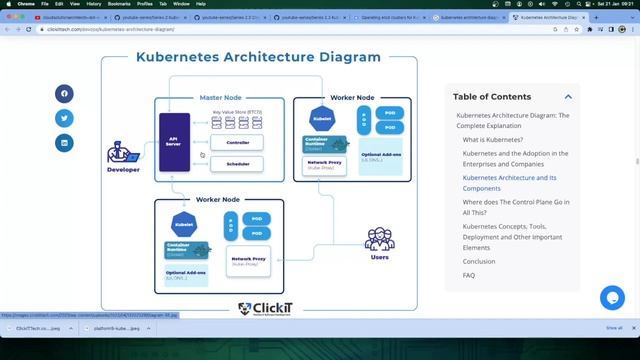
Task: Switch to Operating etcd clusters tab
Action: click(390, 18)
